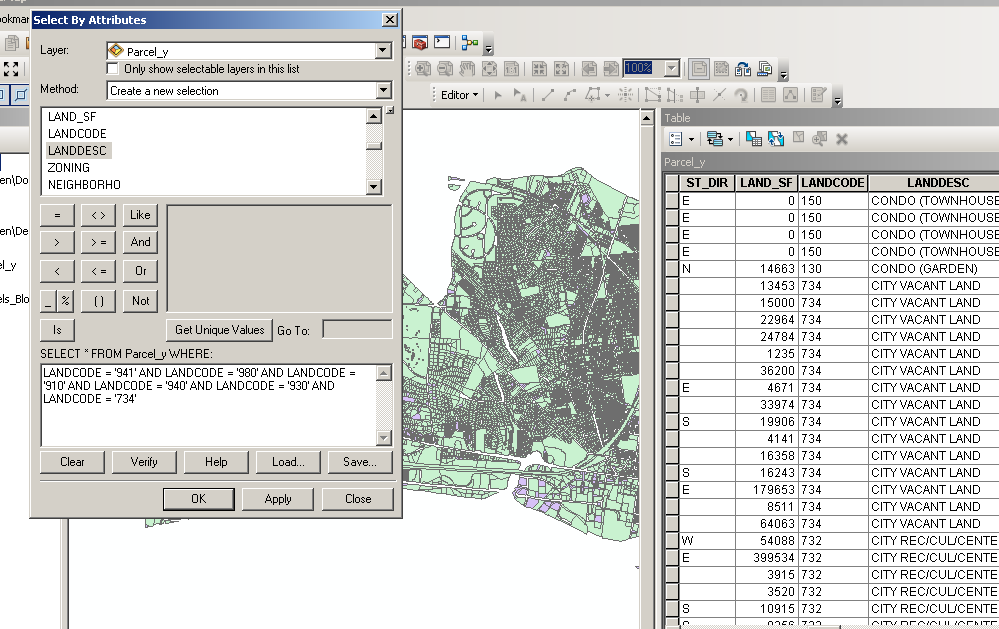Open the Python command line window
This screenshot has width=999, height=629.
coord(442,43)
